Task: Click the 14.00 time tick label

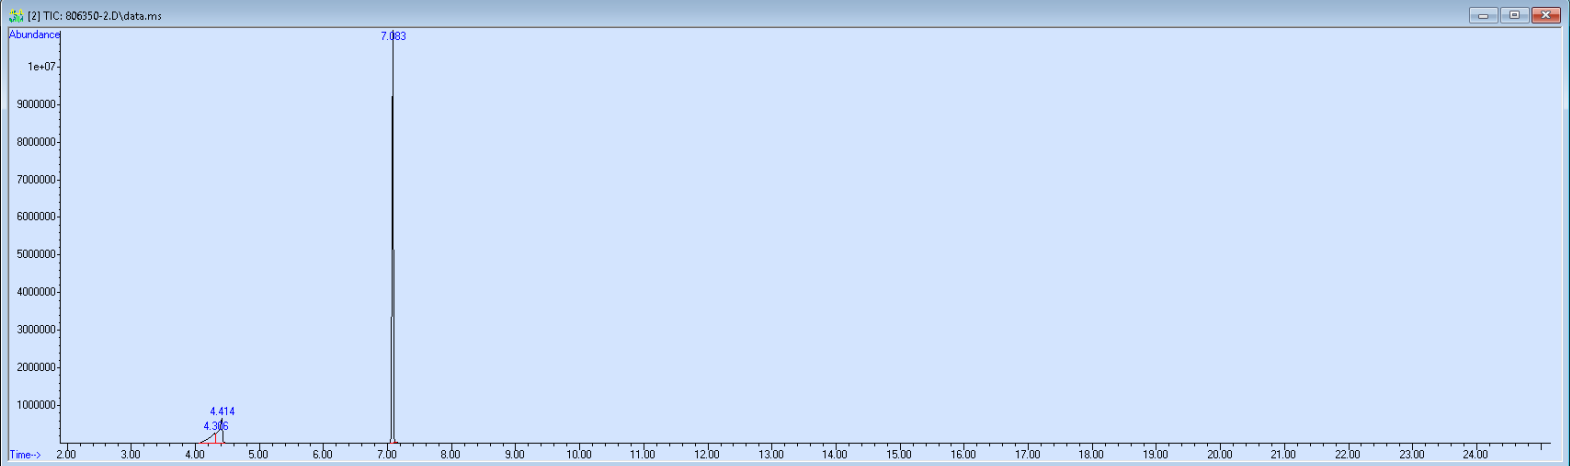Action: pos(835,455)
